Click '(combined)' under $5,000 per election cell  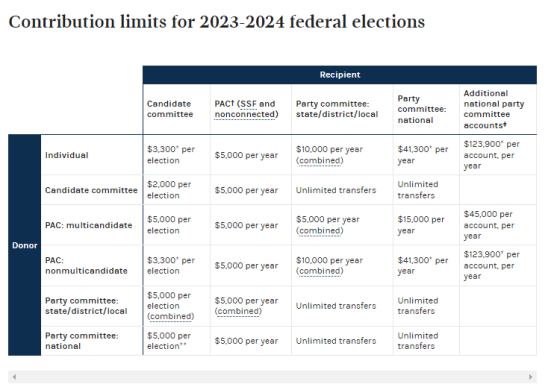tap(171, 316)
